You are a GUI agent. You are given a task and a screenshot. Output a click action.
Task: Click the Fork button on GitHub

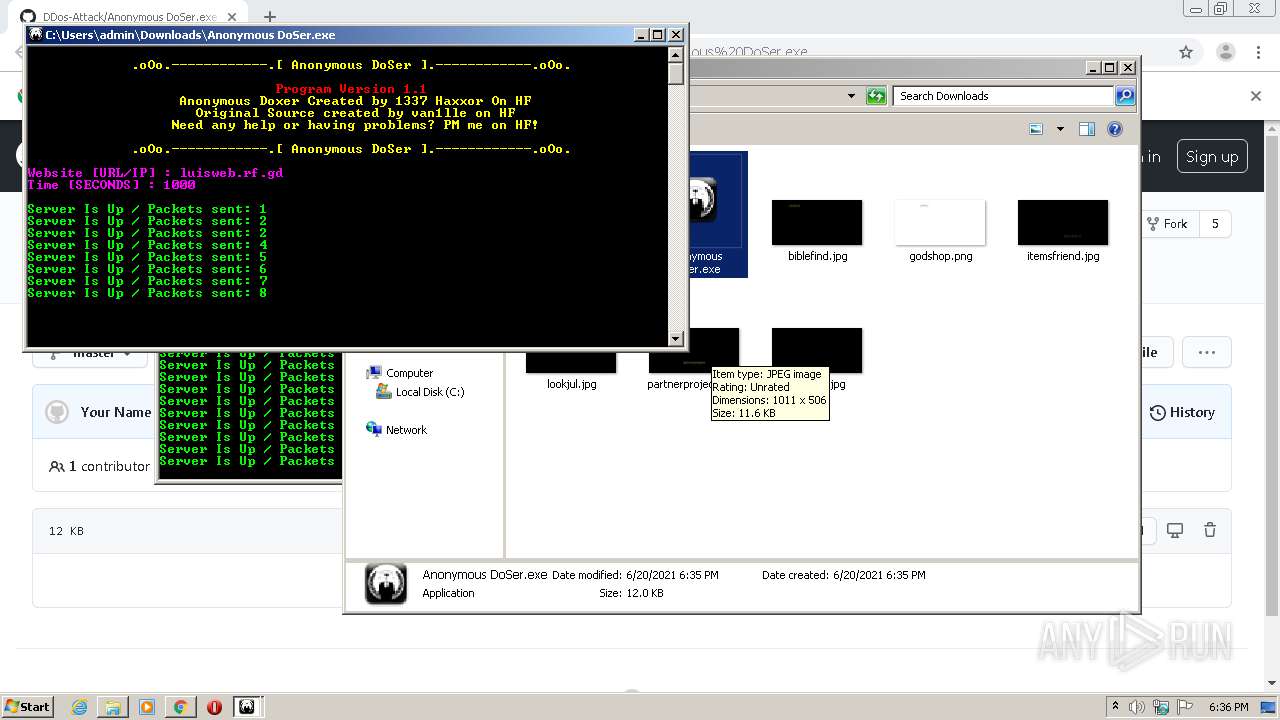coord(1167,224)
